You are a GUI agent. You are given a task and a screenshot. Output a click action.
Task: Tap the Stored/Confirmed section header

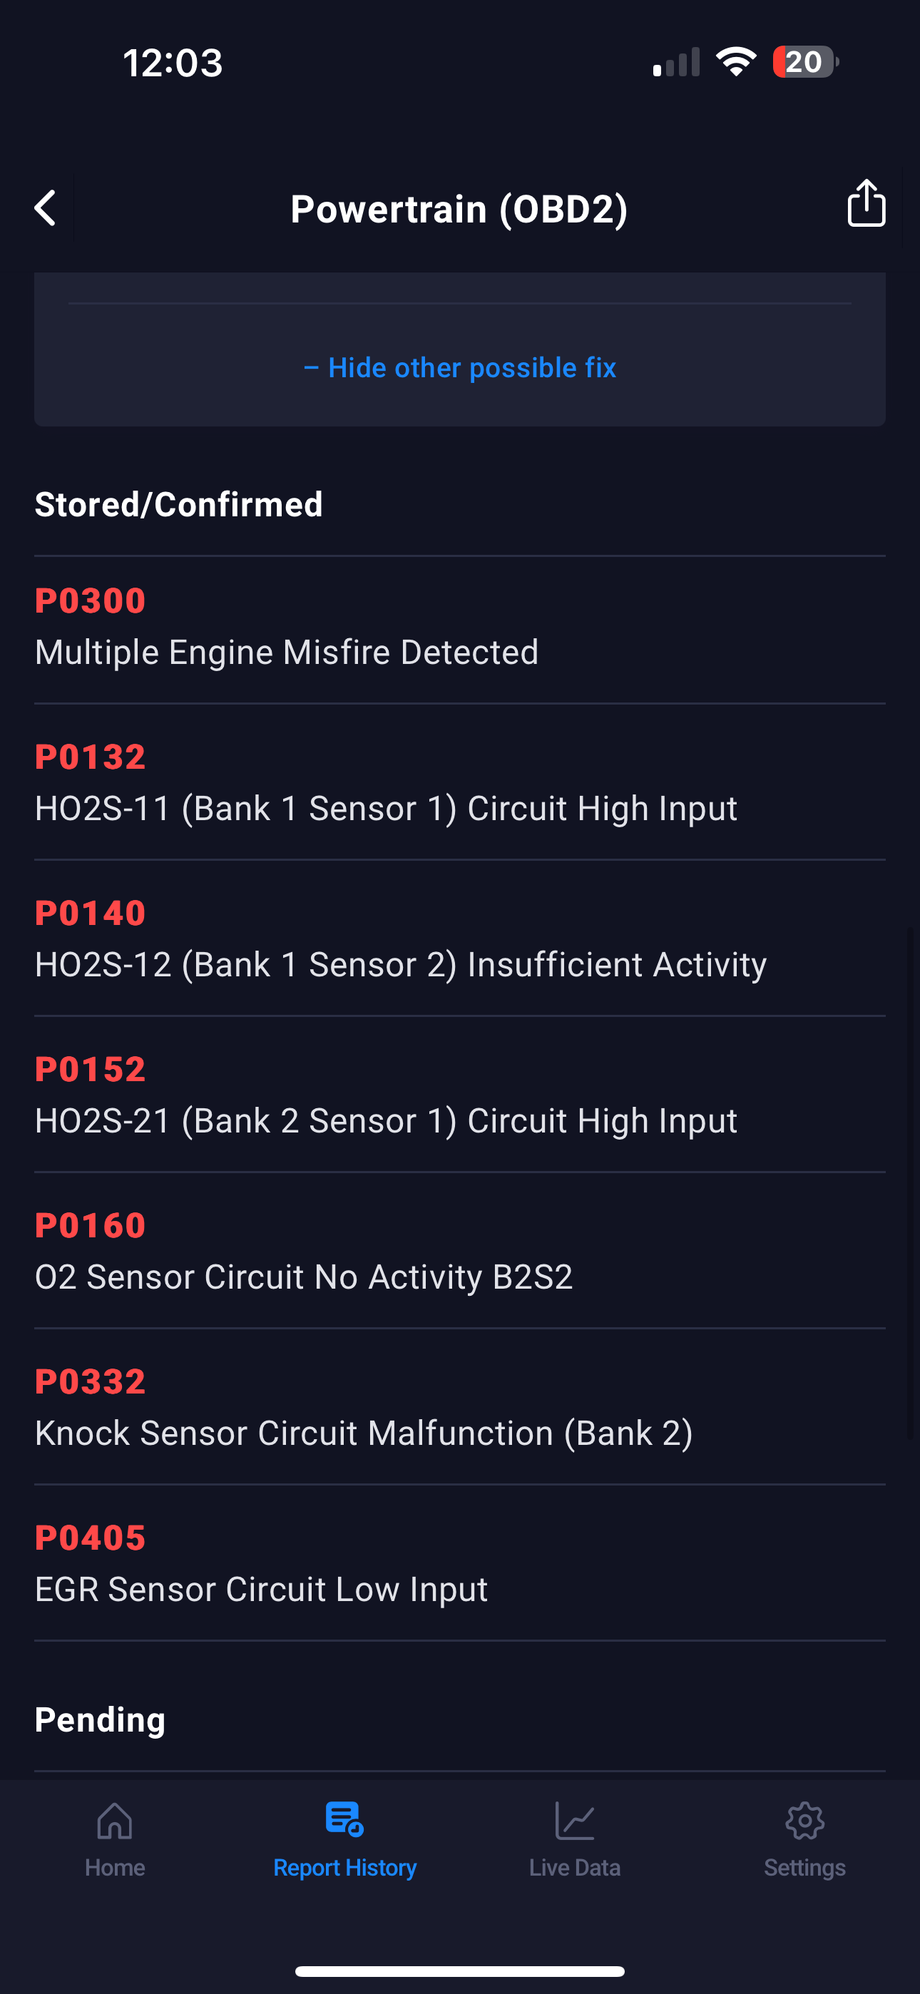pyautogui.click(x=179, y=505)
